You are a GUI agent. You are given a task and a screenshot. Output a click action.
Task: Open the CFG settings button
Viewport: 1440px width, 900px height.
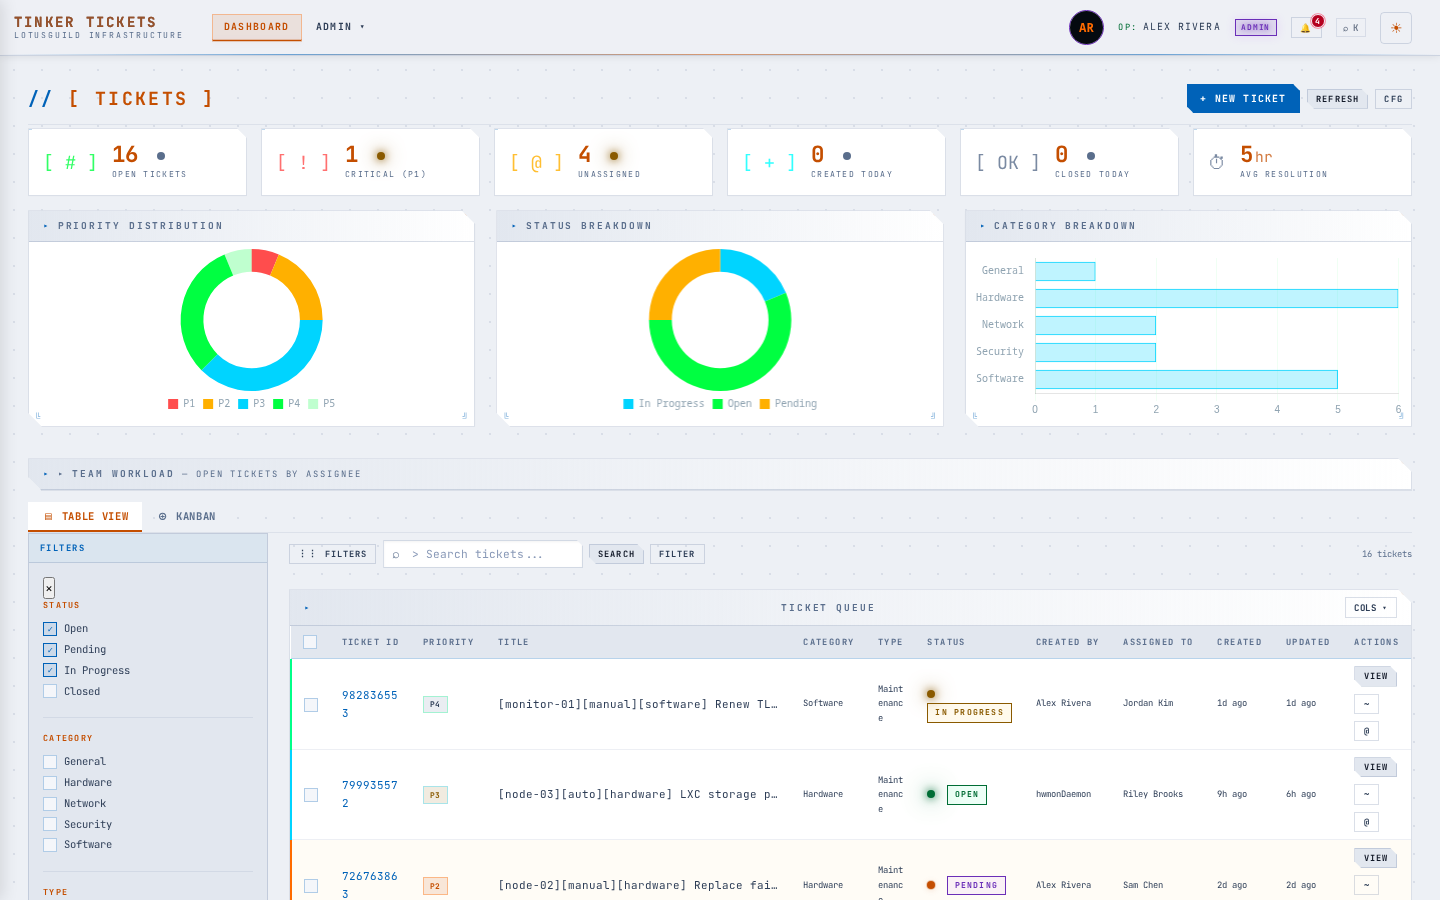pyautogui.click(x=1393, y=99)
